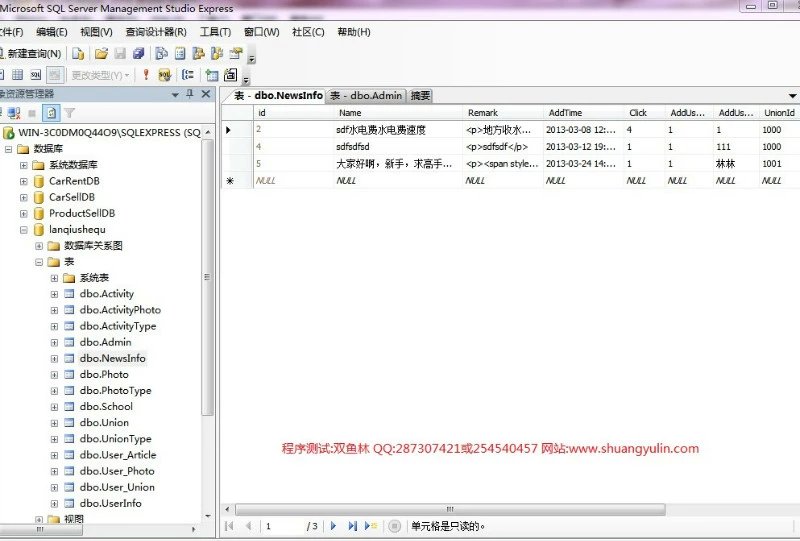Open the Community (社区) menu
The width and height of the screenshot is (800, 541).
pos(308,32)
